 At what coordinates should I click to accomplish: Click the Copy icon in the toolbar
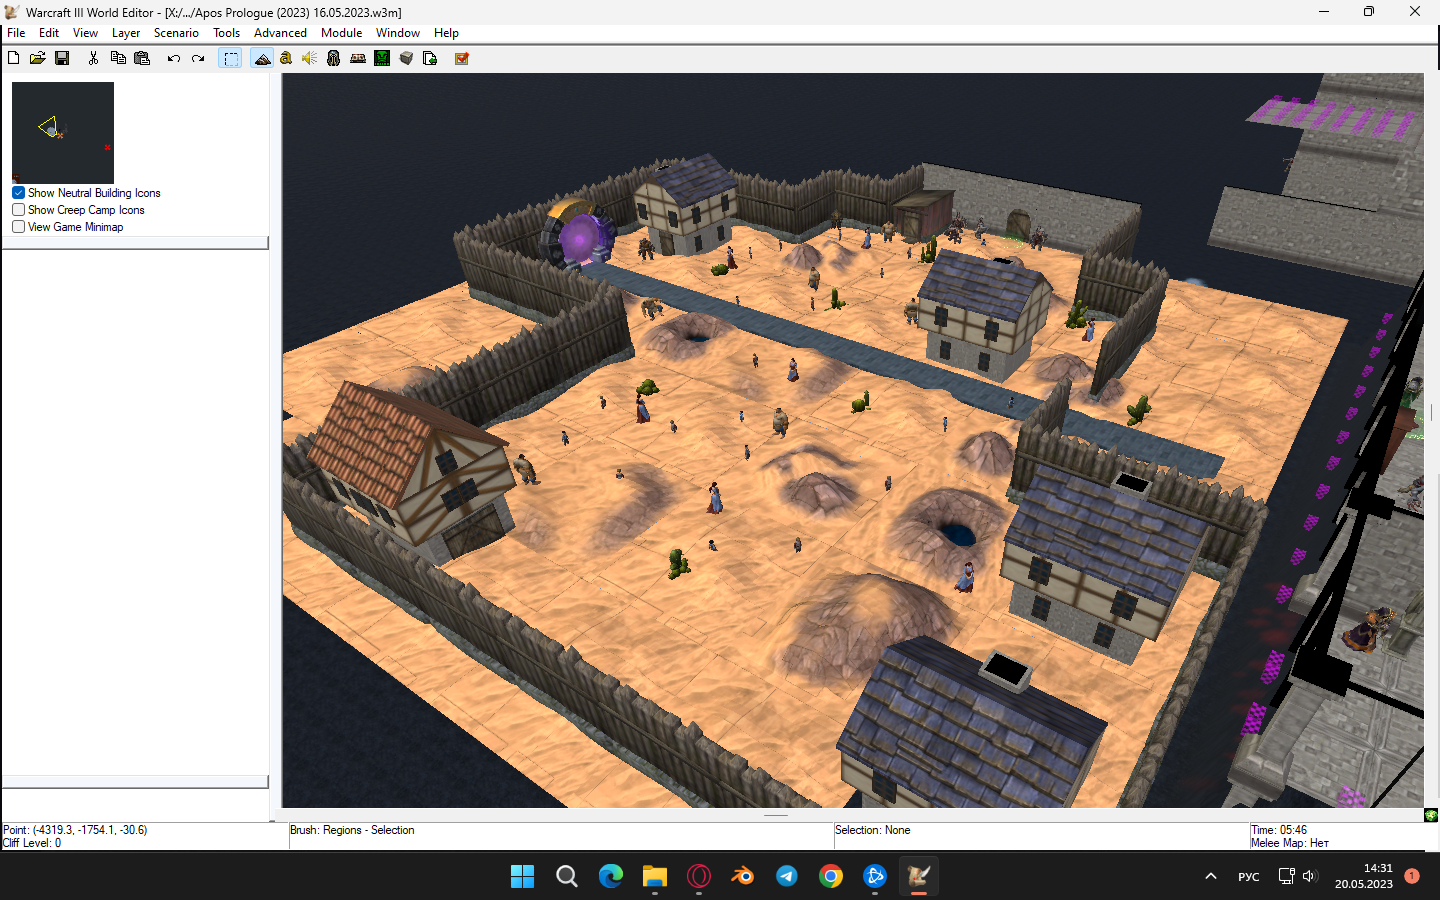tap(118, 58)
